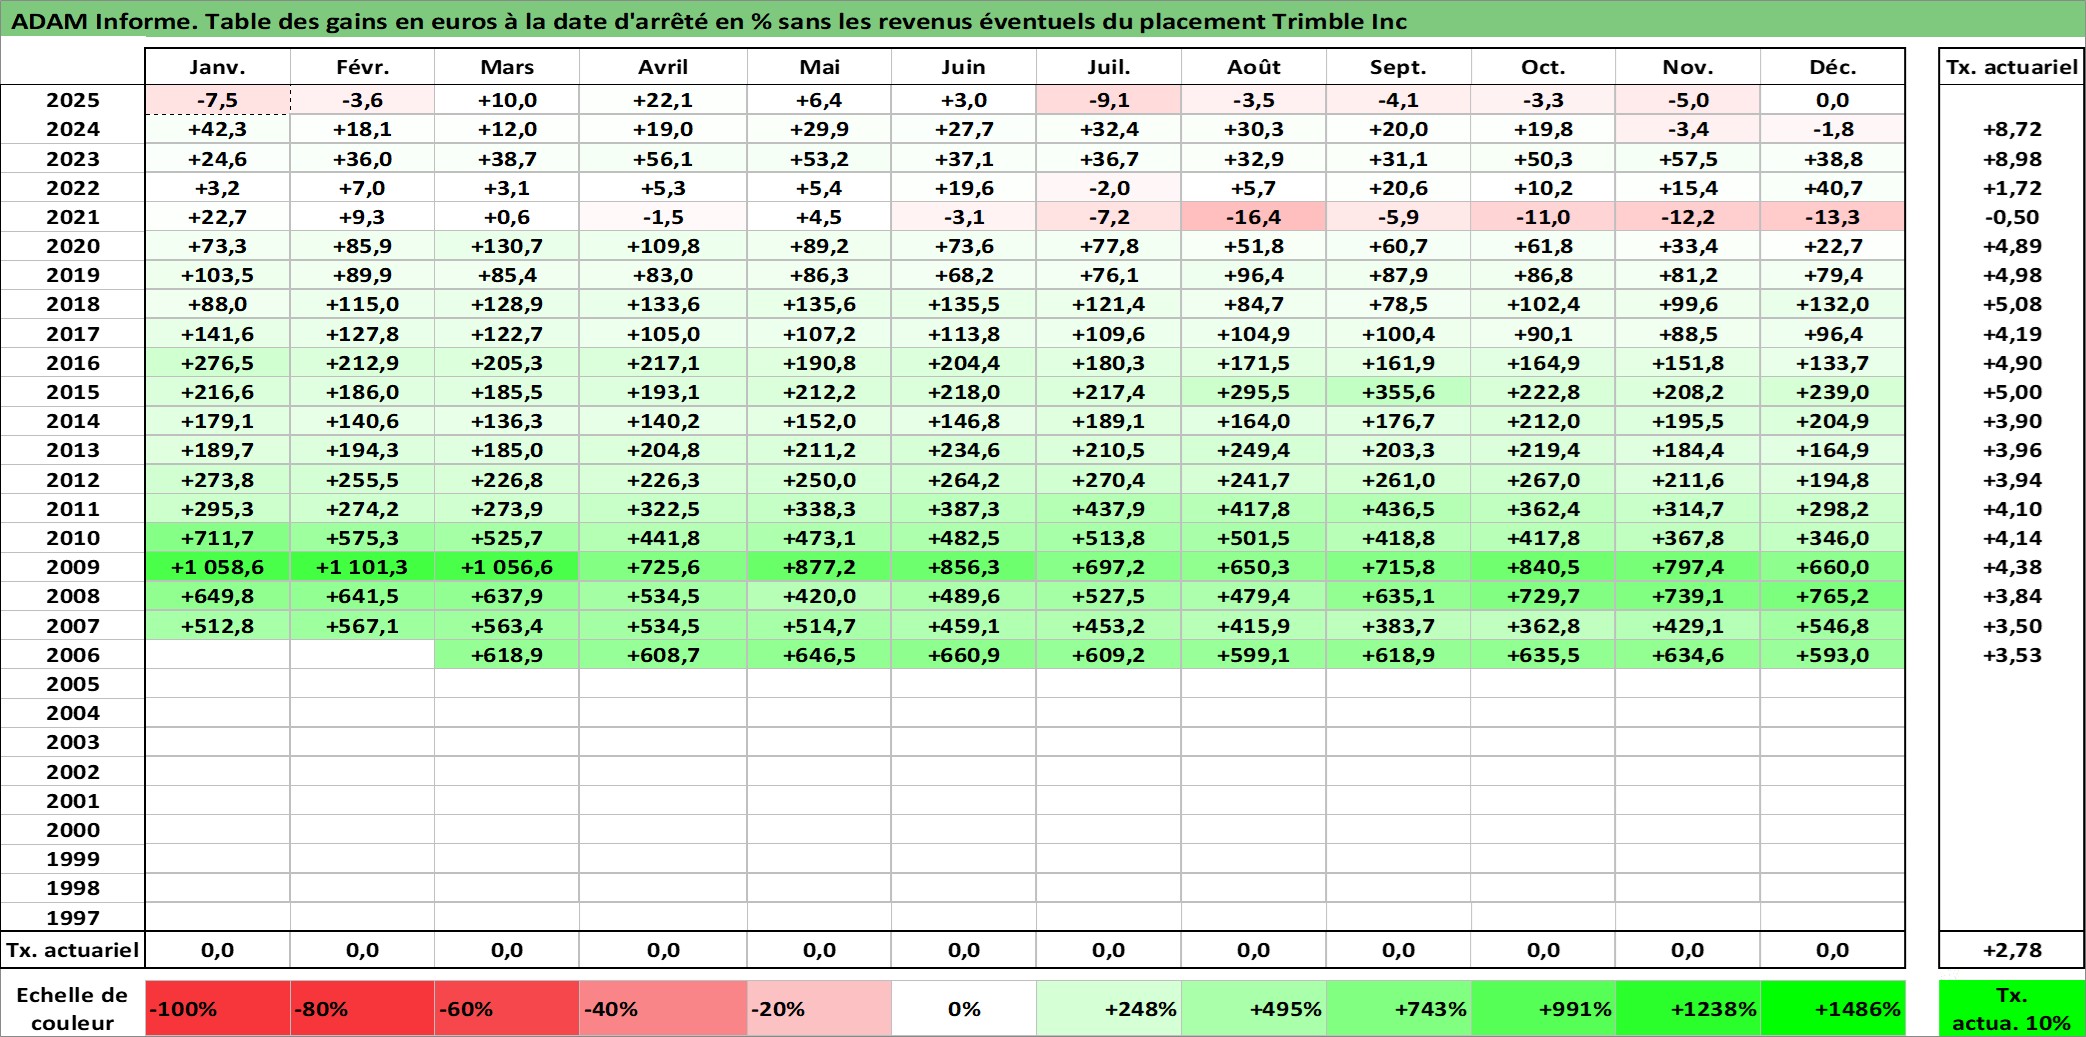The height and width of the screenshot is (1037, 2086).
Task: Select the 2025 July cell -9,1
Action: [1108, 100]
